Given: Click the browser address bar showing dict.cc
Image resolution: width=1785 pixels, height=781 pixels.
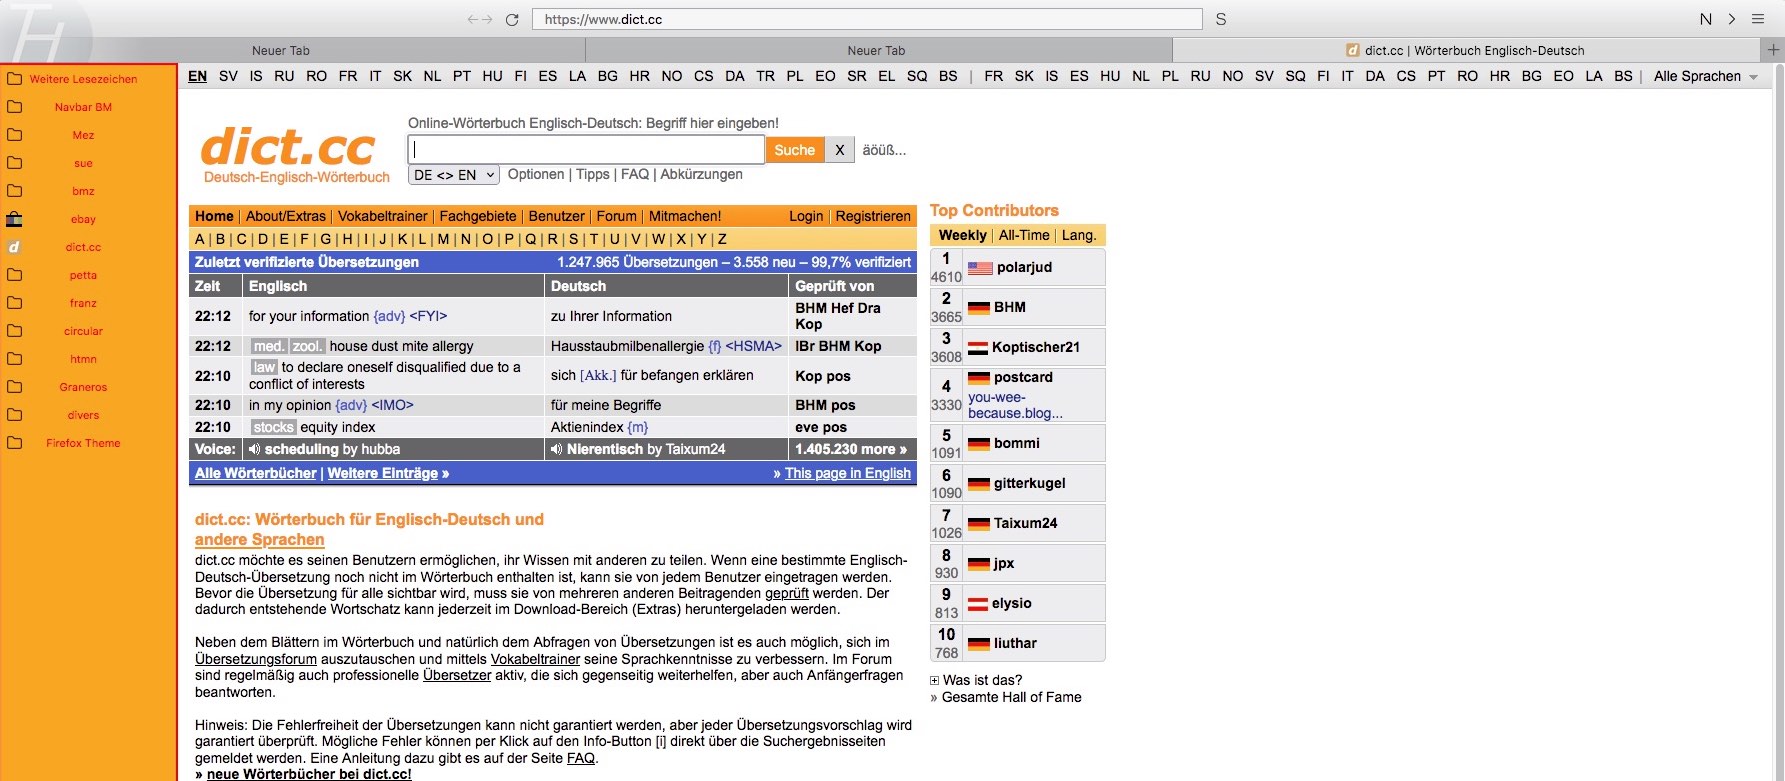Looking at the screenshot, I should [867, 19].
